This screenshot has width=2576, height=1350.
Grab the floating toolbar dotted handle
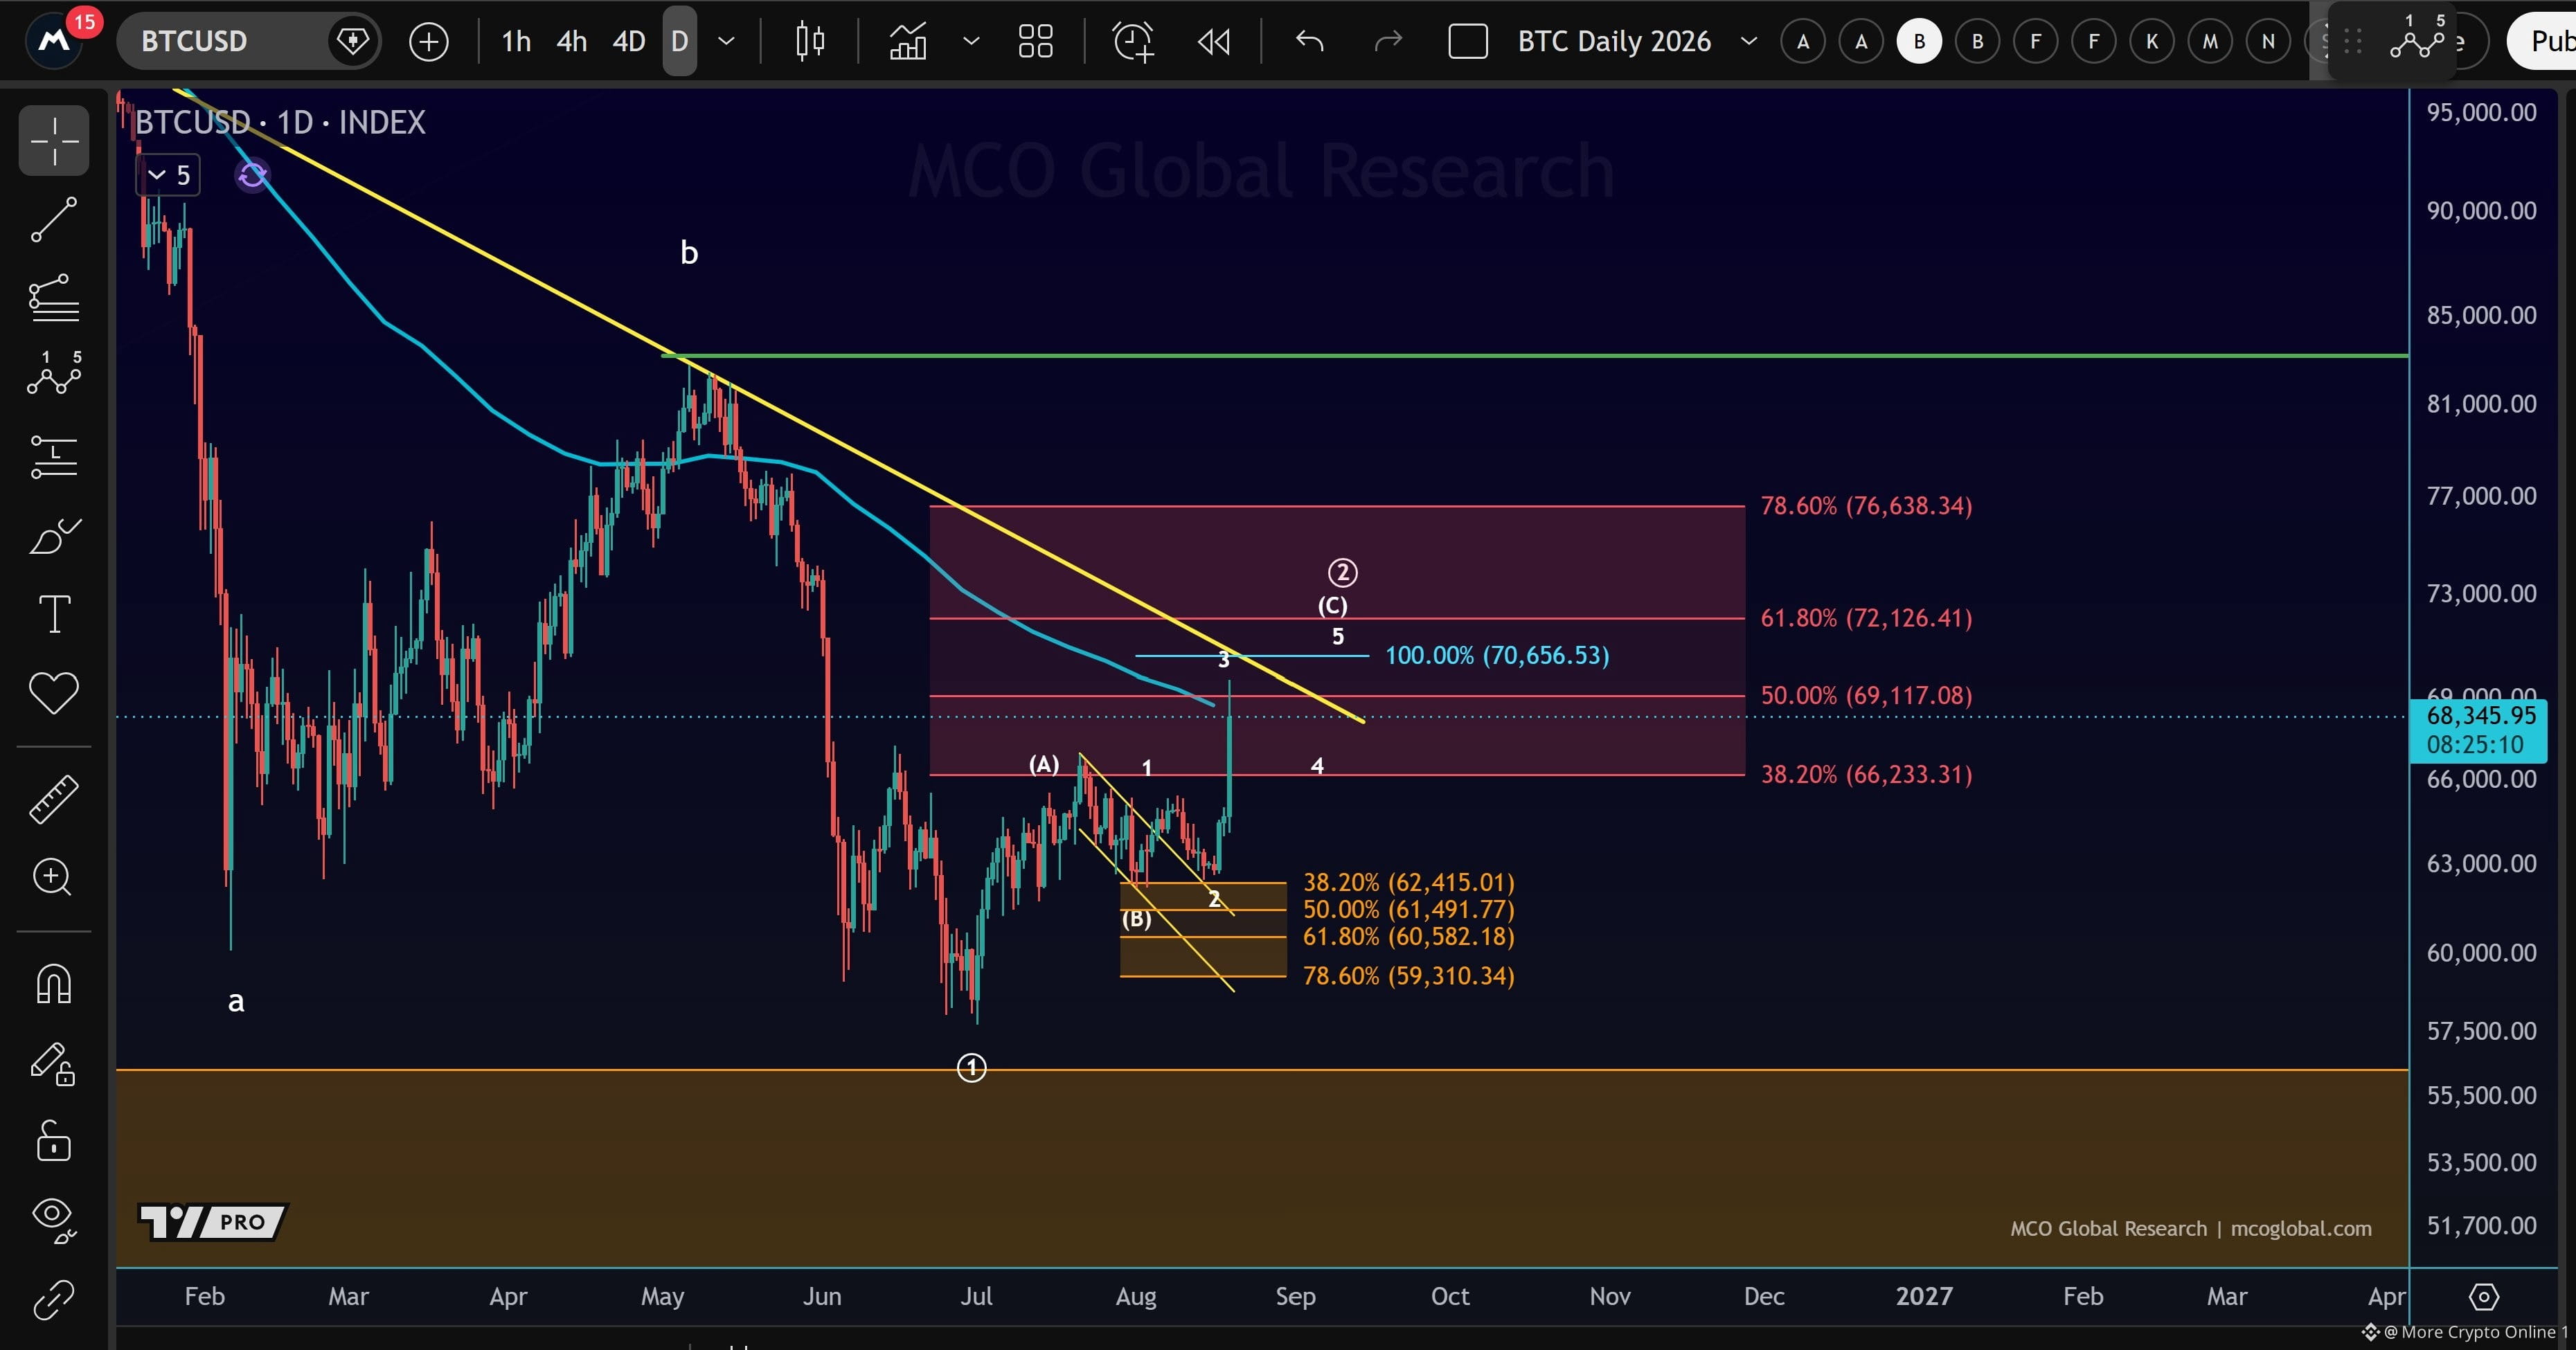(2353, 41)
